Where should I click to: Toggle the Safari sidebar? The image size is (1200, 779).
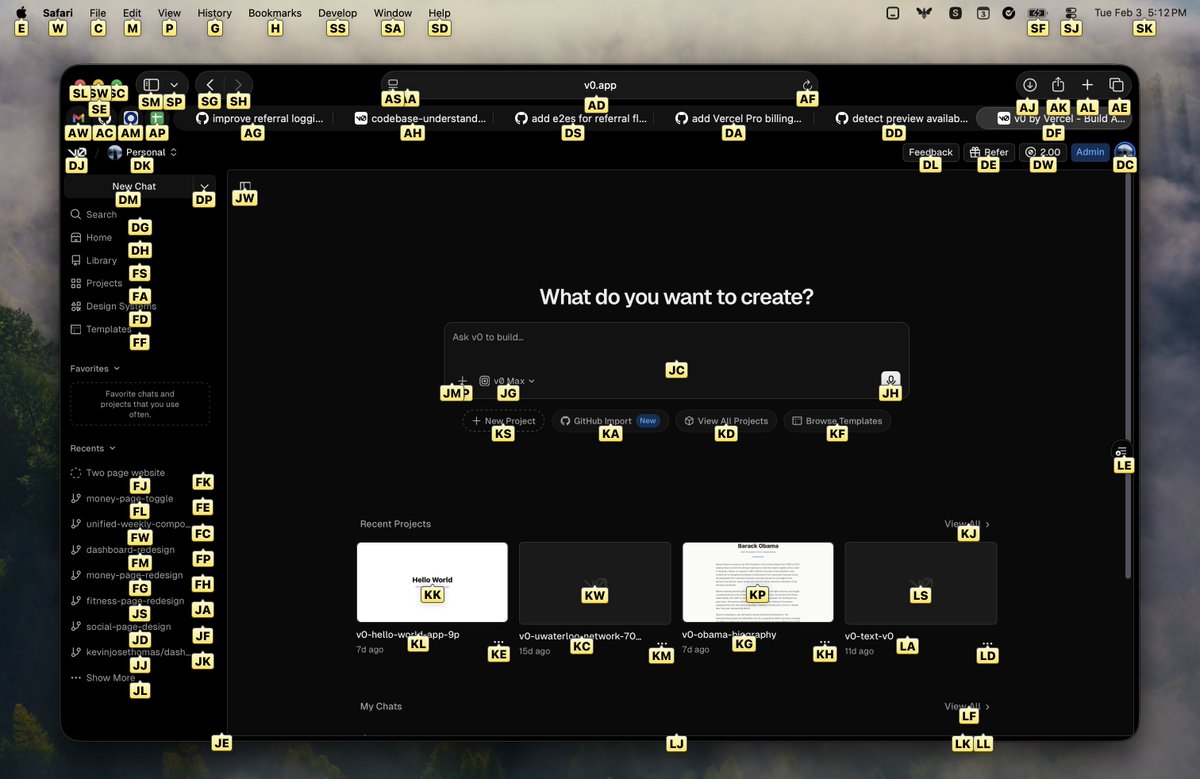click(151, 85)
